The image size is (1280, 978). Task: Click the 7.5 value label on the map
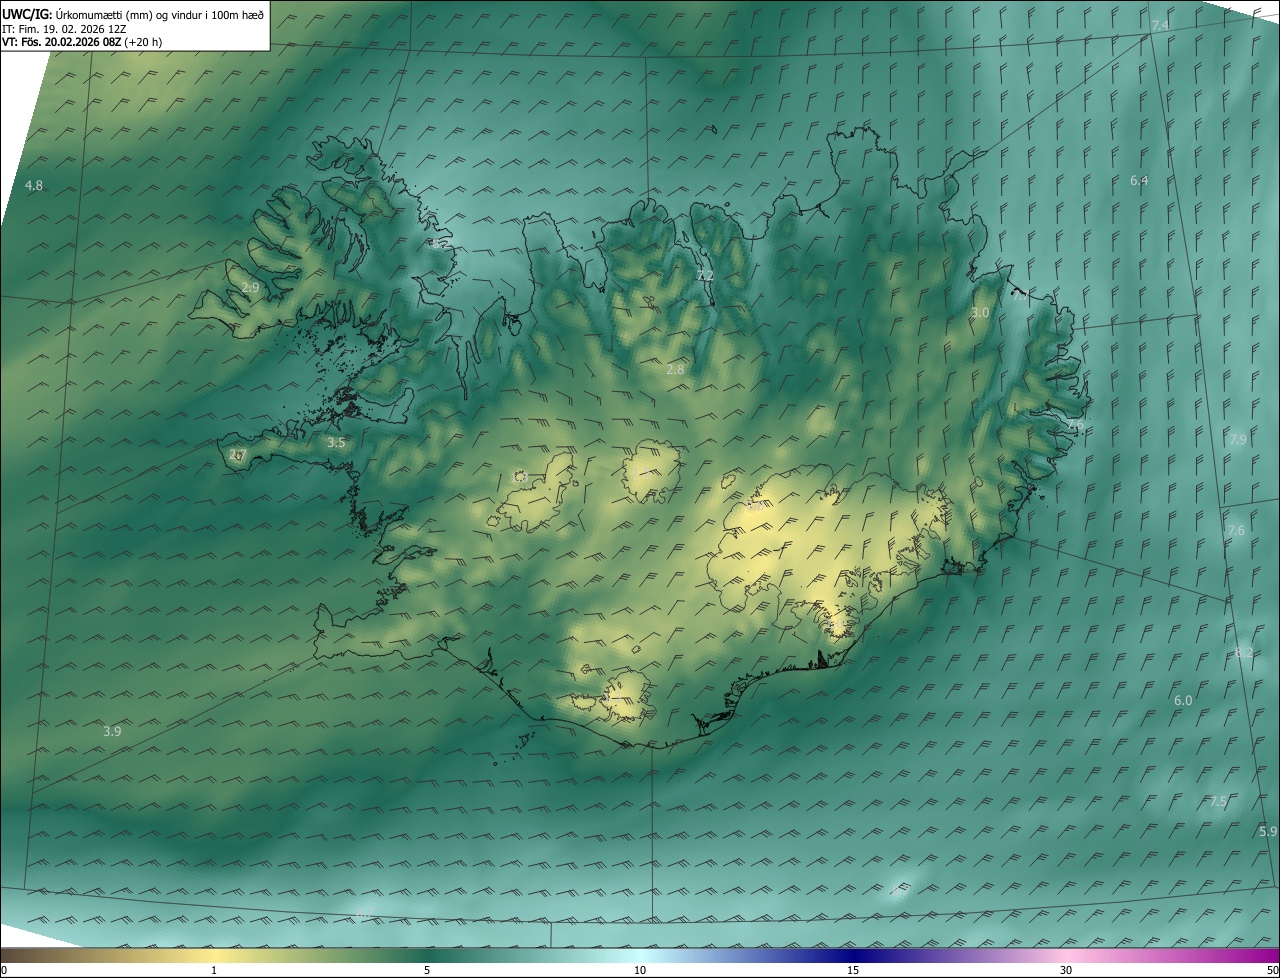[1217, 803]
